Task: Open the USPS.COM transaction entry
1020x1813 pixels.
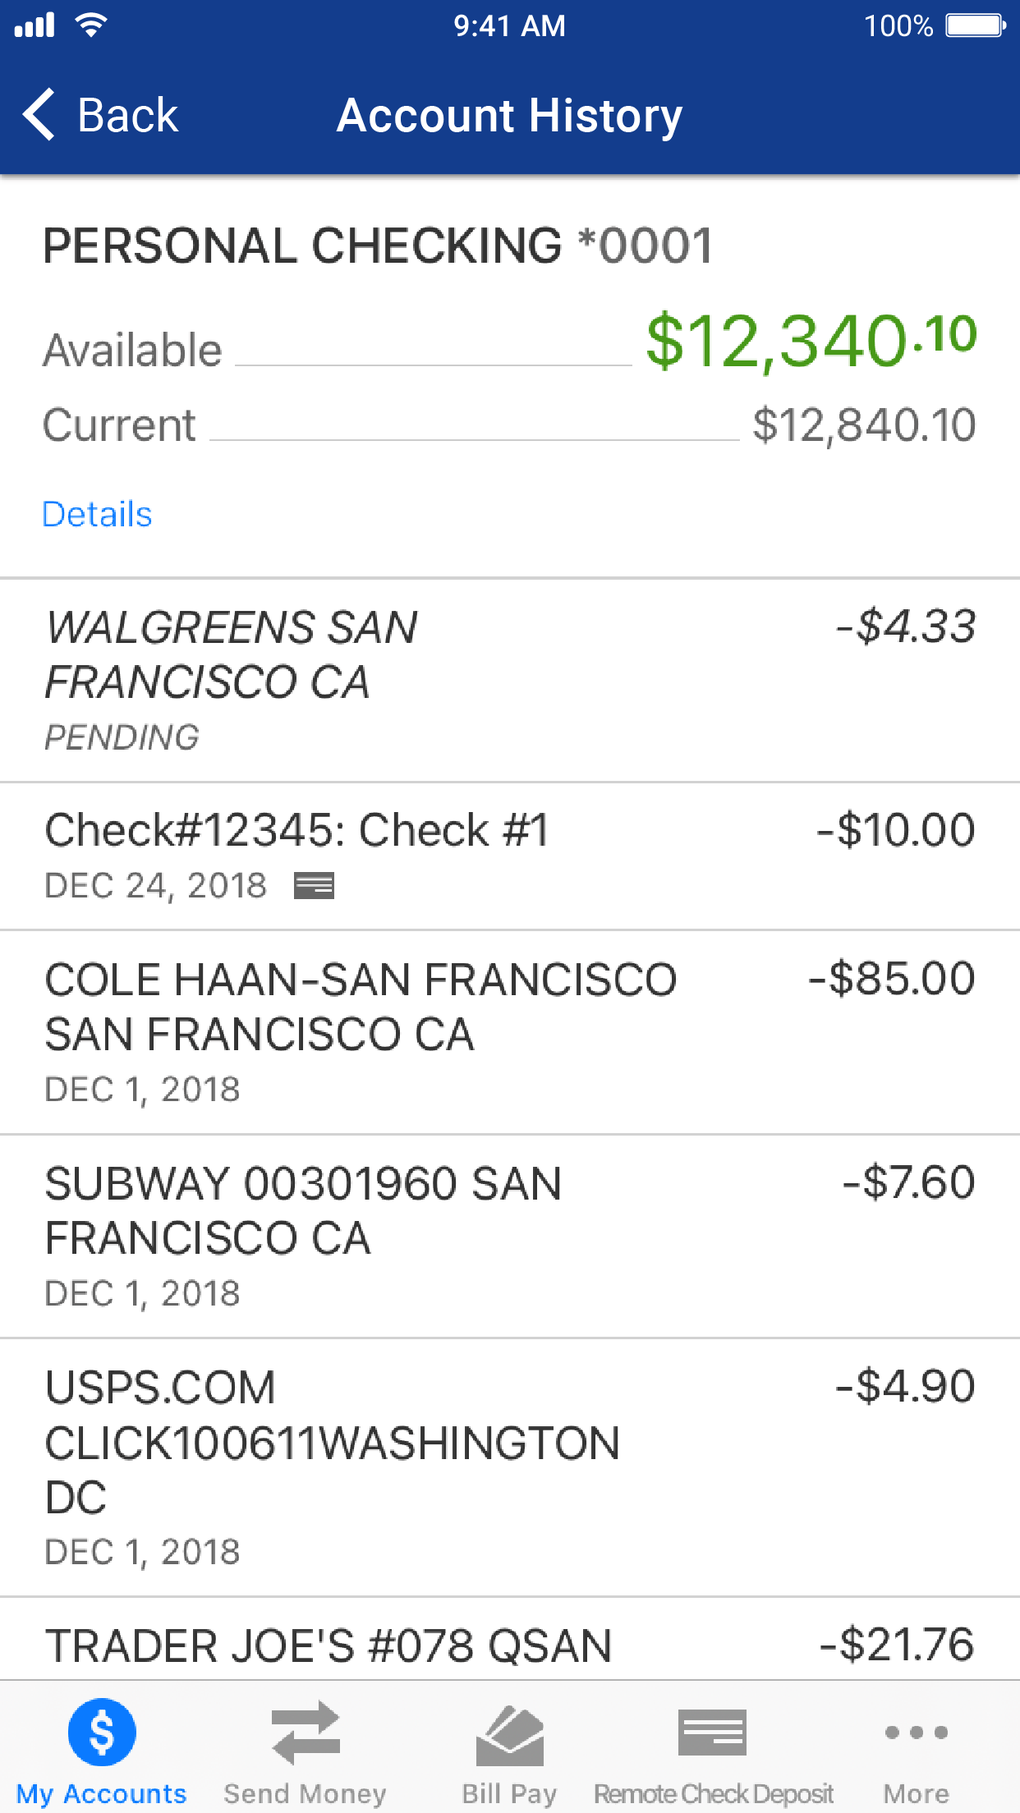Action: 510,1466
